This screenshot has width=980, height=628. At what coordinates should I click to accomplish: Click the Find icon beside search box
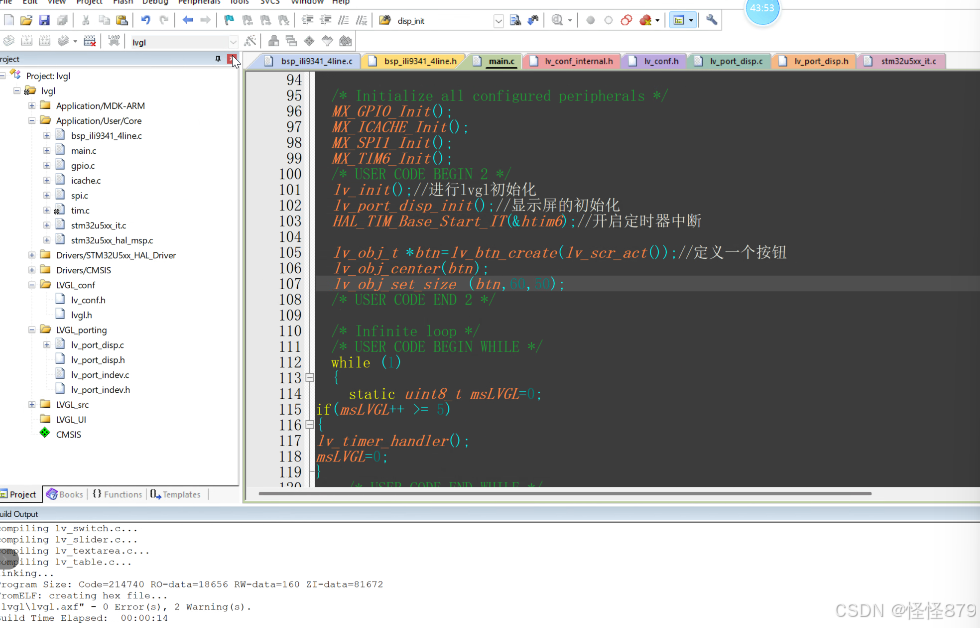tap(516, 21)
